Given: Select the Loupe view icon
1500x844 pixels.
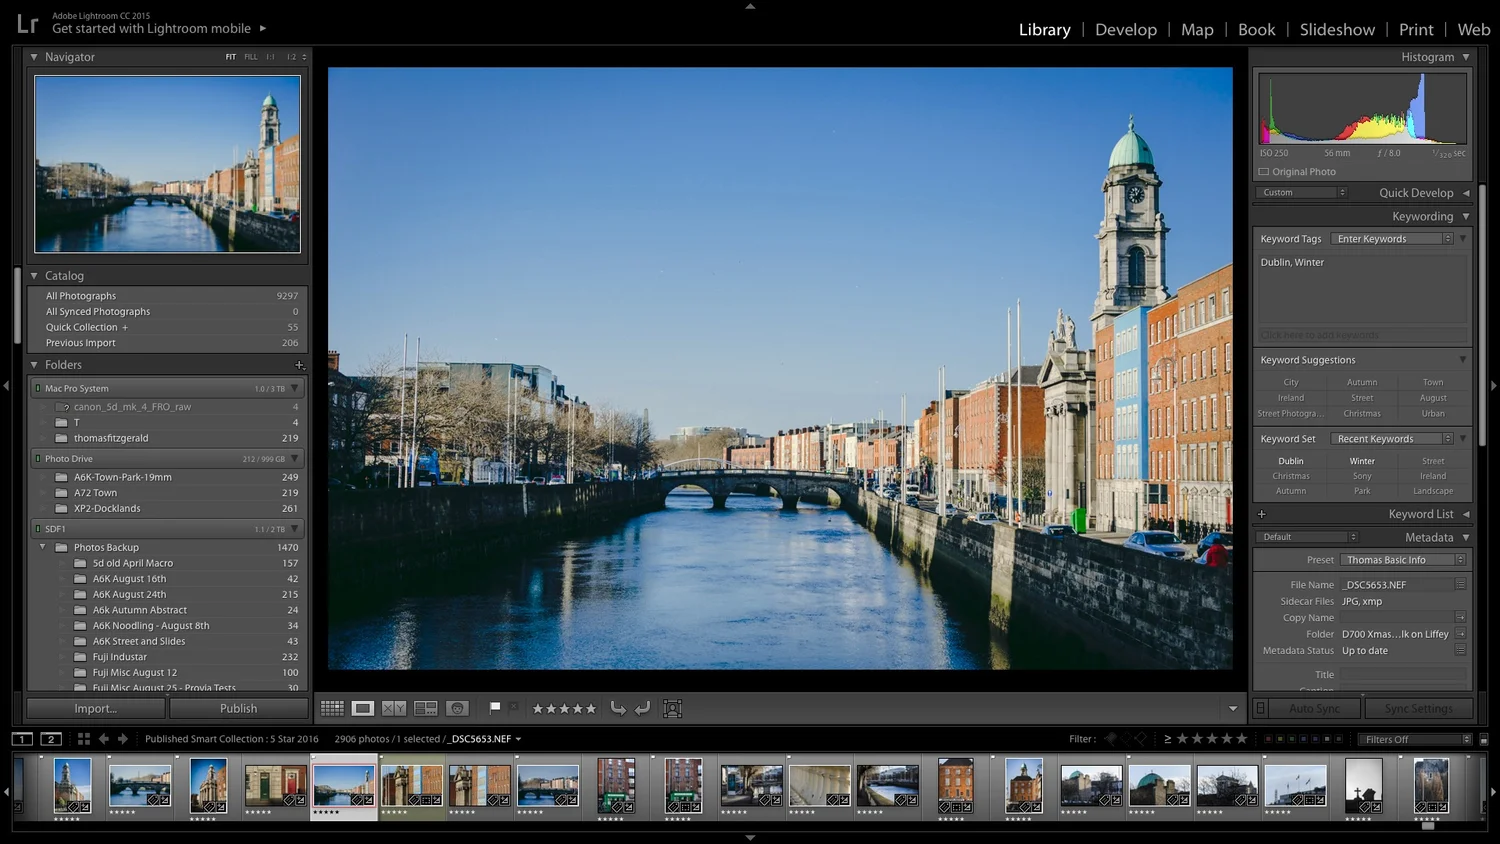Looking at the screenshot, I should pyautogui.click(x=363, y=708).
